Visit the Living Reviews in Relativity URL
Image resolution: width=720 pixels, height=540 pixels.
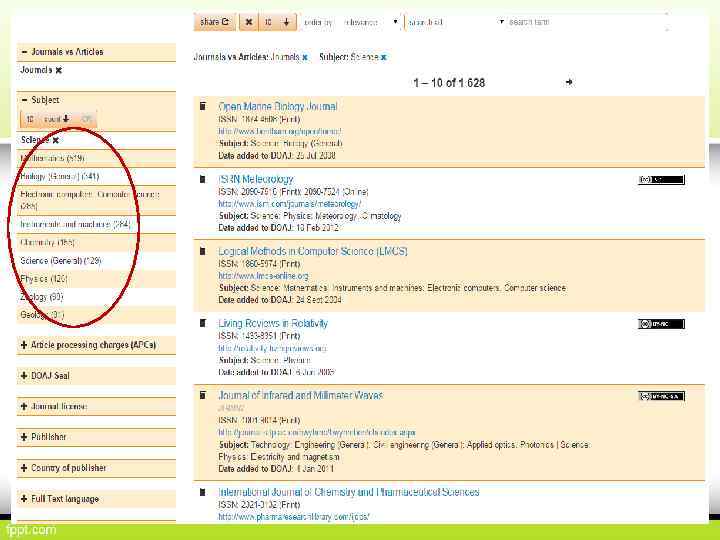272,348
